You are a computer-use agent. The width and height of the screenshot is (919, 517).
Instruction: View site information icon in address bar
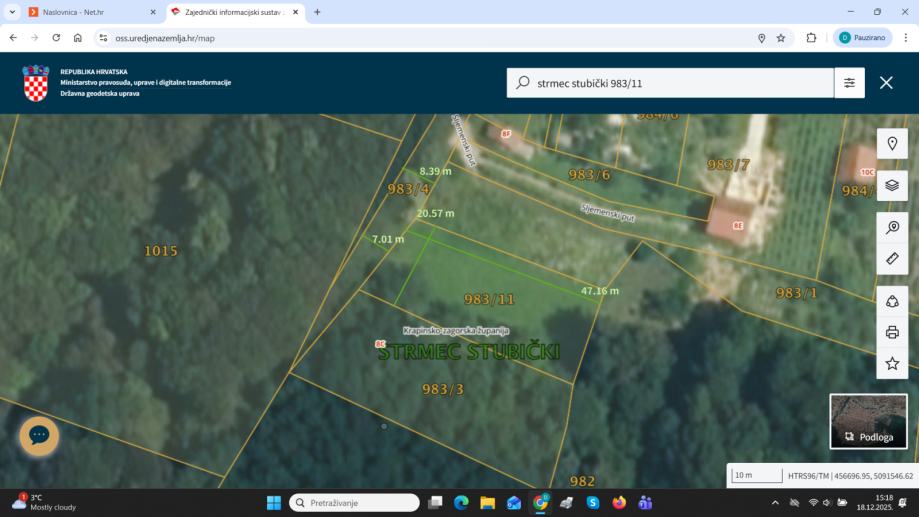point(103,38)
